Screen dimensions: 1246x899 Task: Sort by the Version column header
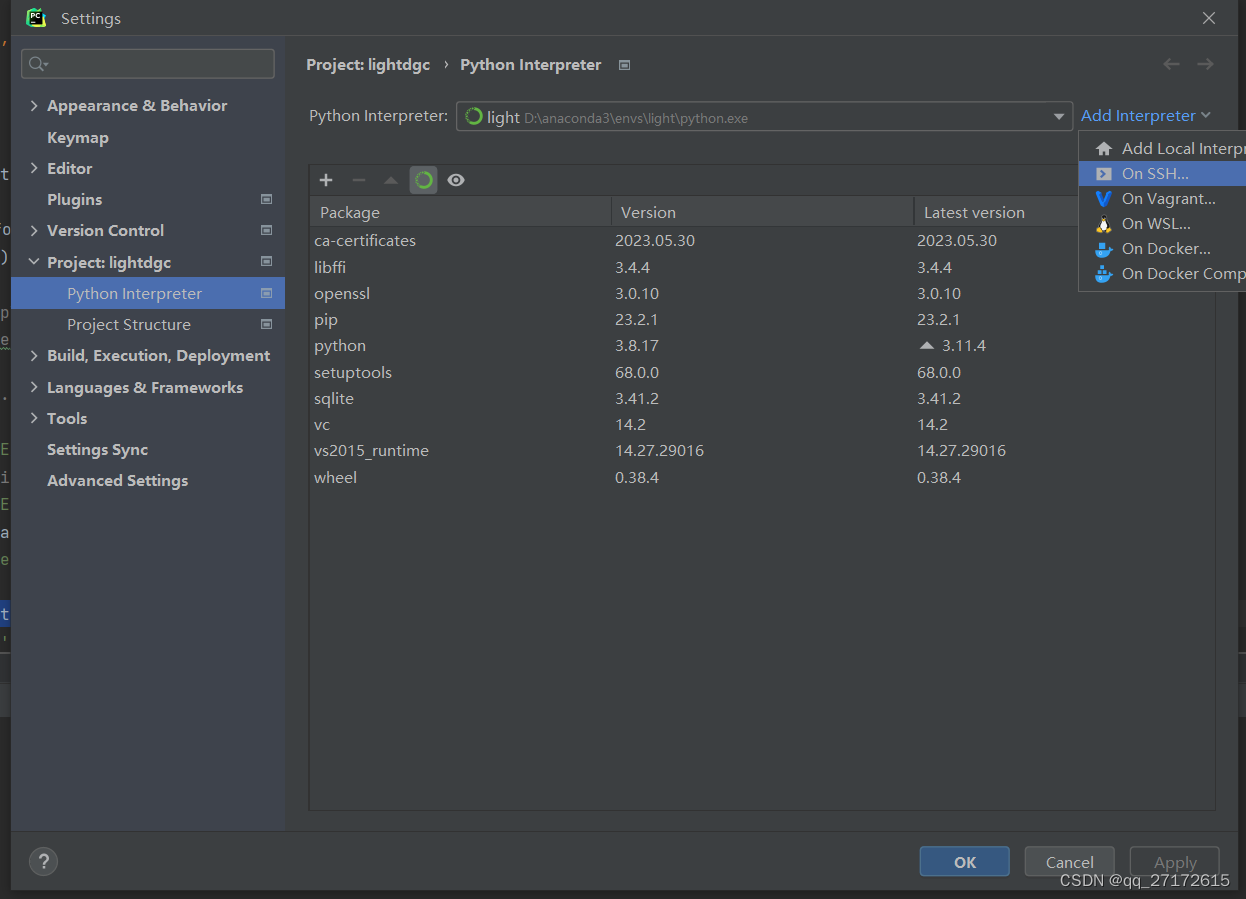[x=763, y=212]
